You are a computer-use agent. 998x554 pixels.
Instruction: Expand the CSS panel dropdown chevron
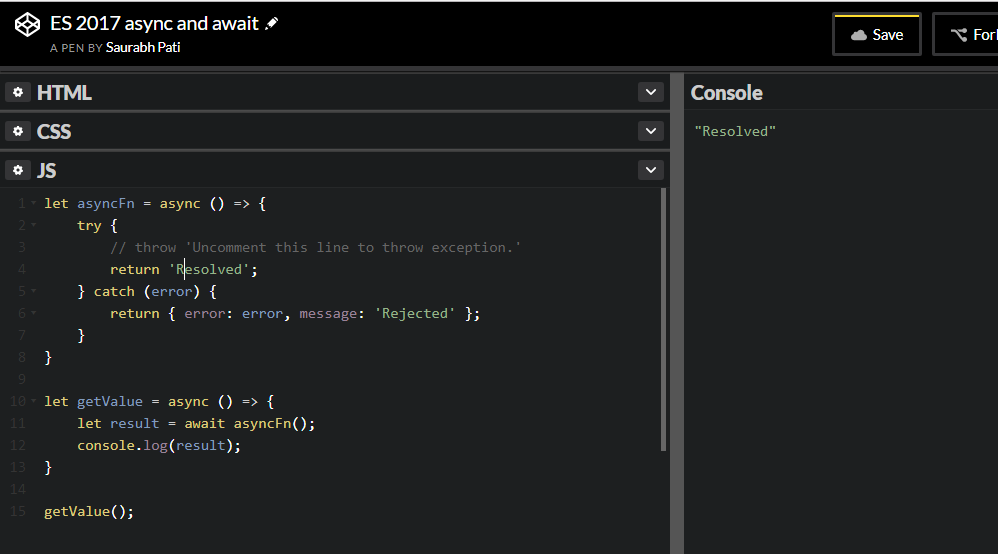tap(651, 131)
